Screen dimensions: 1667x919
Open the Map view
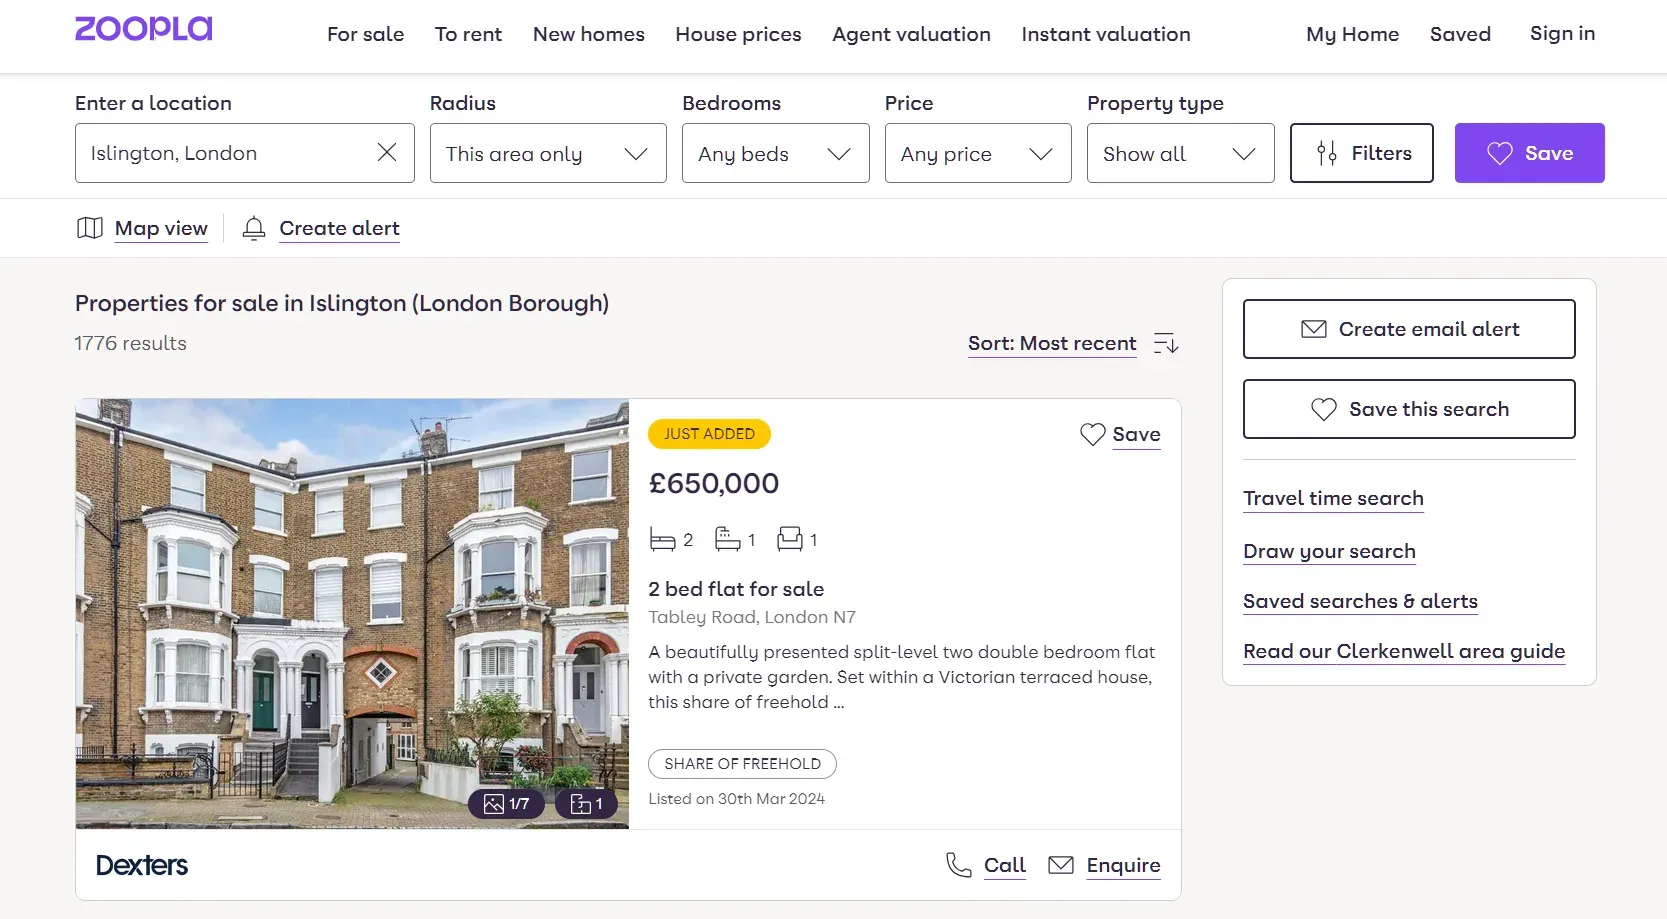pyautogui.click(x=141, y=228)
